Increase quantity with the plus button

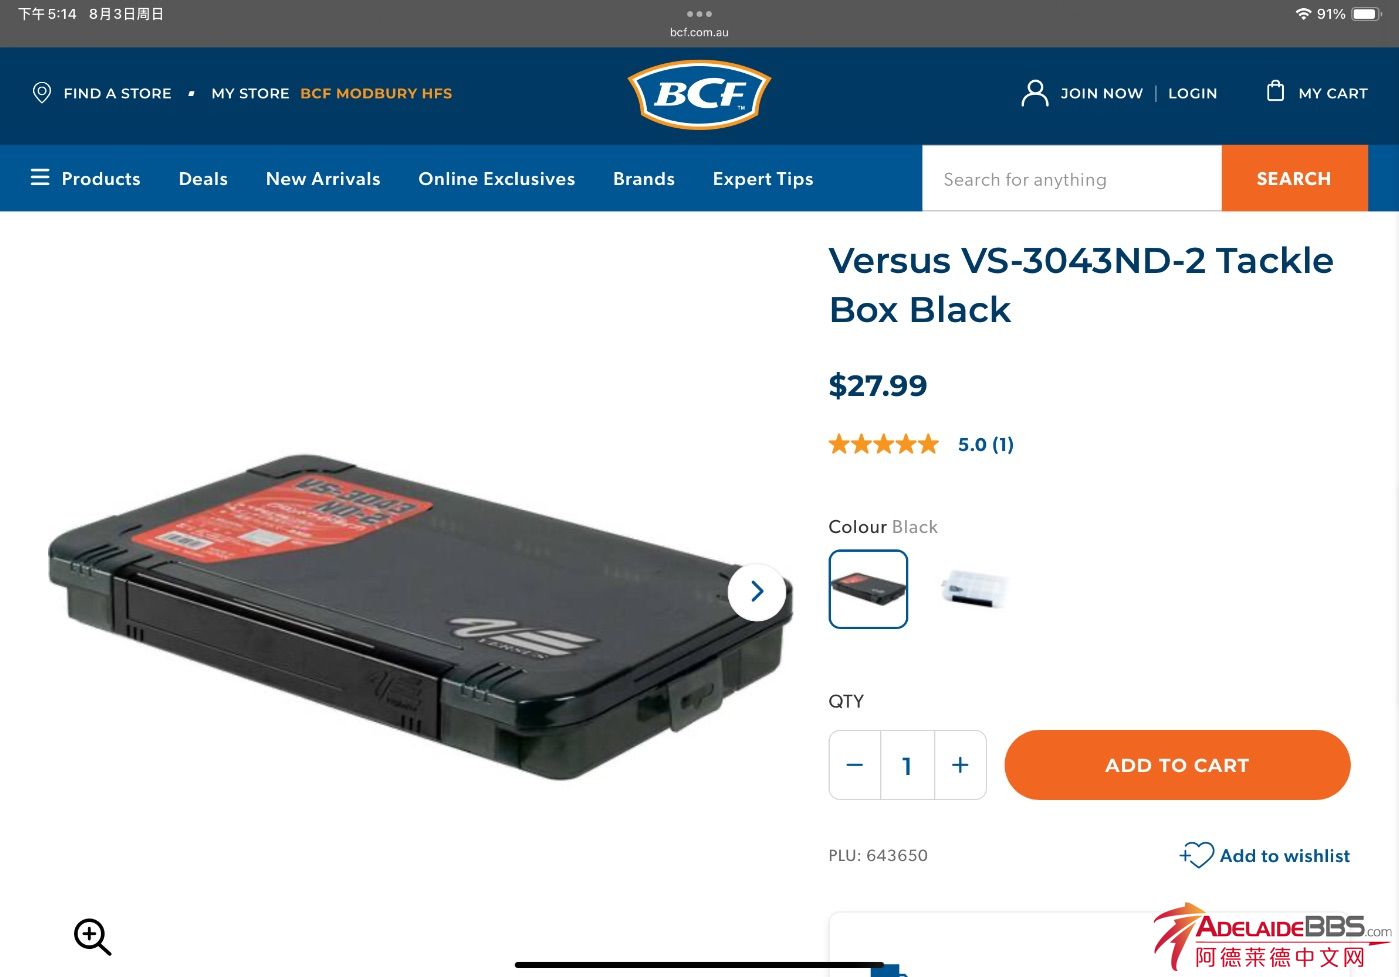point(960,765)
